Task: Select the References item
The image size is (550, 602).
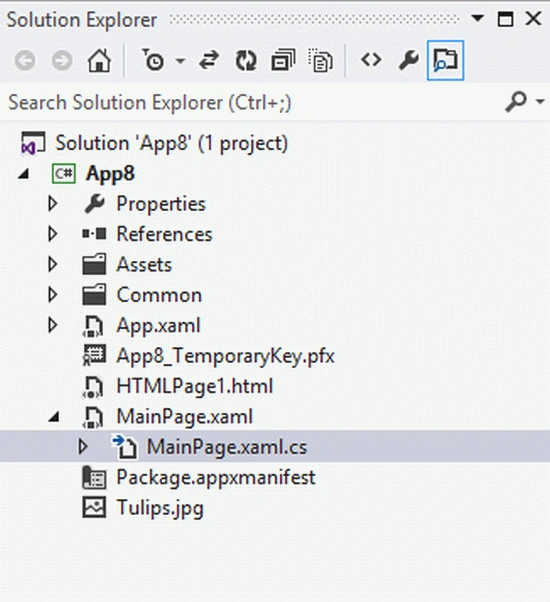Action: (x=164, y=234)
